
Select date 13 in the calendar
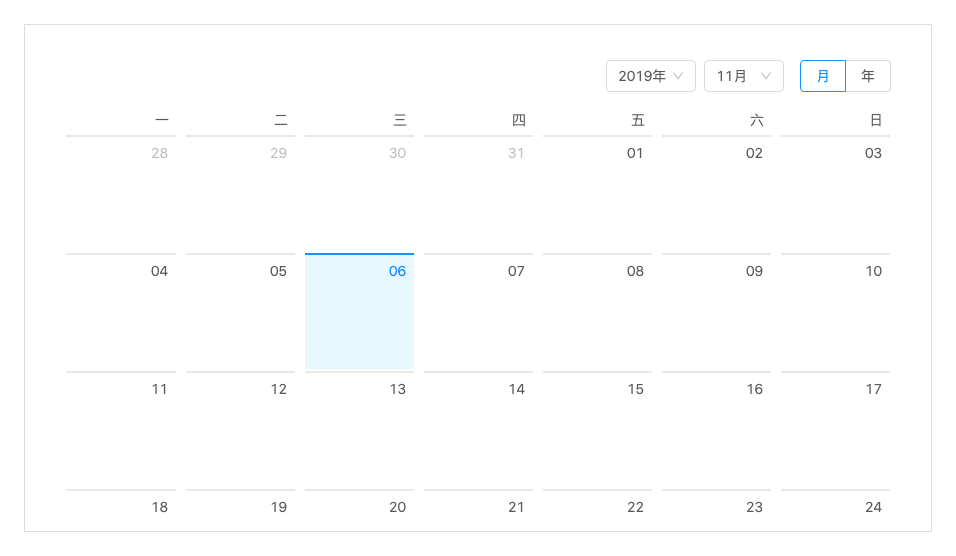click(x=359, y=429)
